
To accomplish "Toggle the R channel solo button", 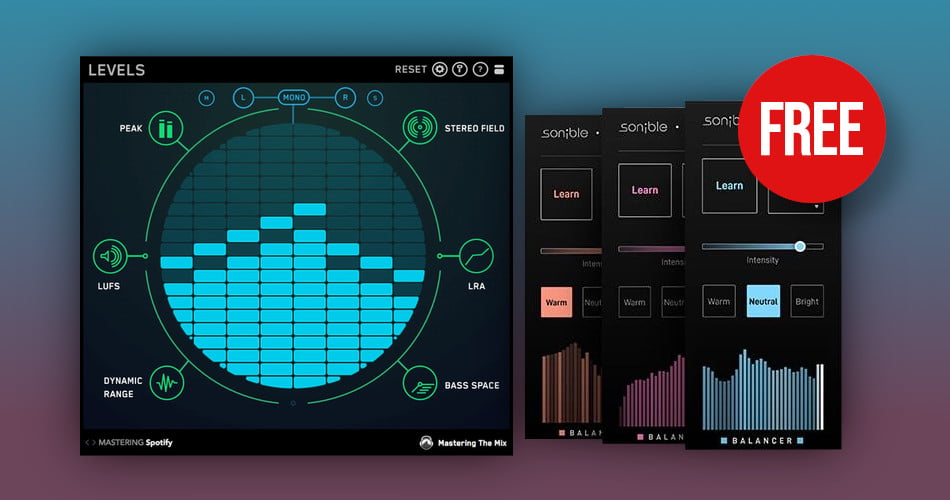I will click(x=345, y=97).
